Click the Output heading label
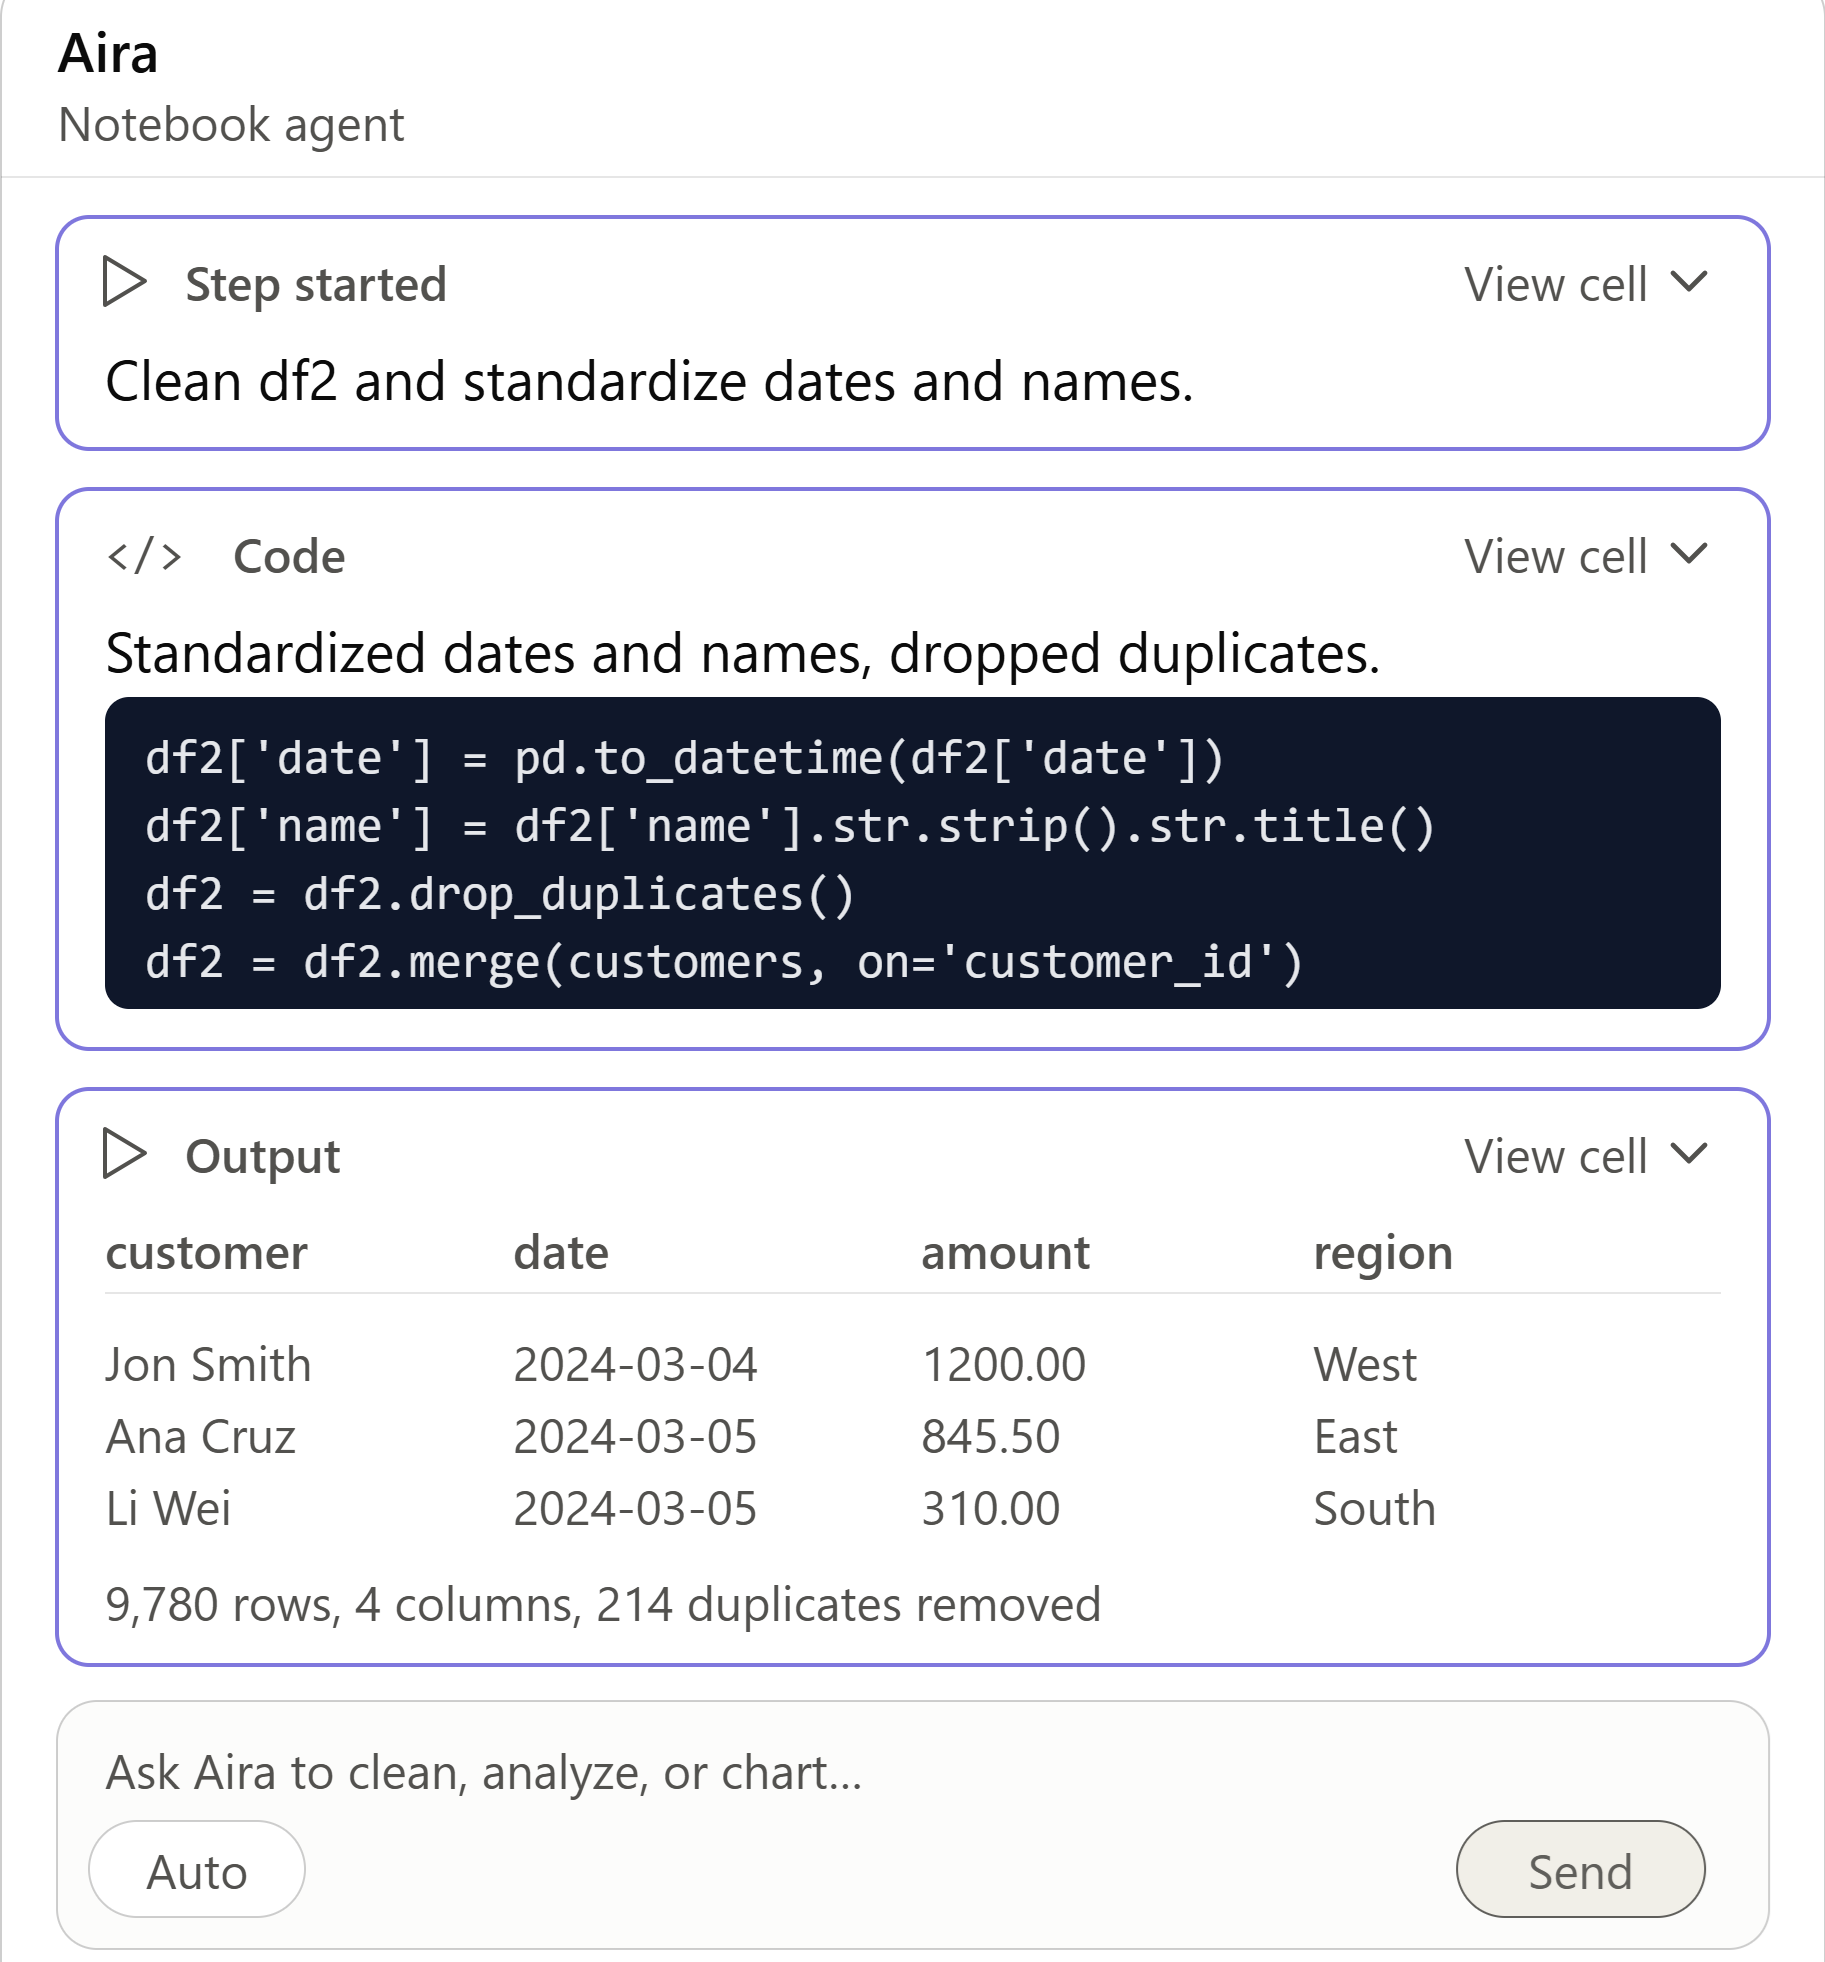The width and height of the screenshot is (1825, 1962). (263, 1156)
